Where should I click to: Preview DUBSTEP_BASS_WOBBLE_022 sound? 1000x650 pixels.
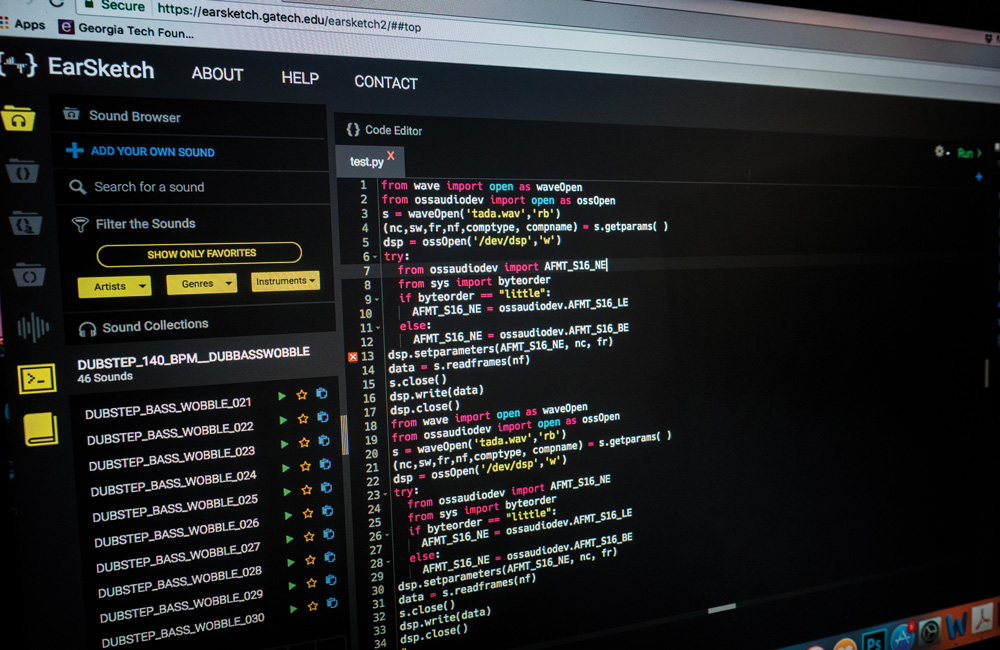coord(284,420)
